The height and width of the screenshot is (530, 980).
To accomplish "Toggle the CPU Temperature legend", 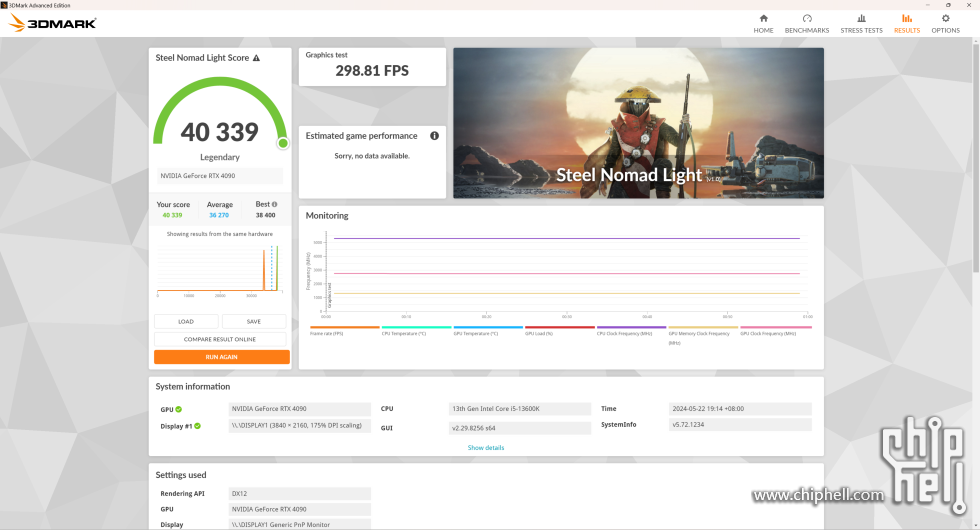I will (x=416, y=331).
